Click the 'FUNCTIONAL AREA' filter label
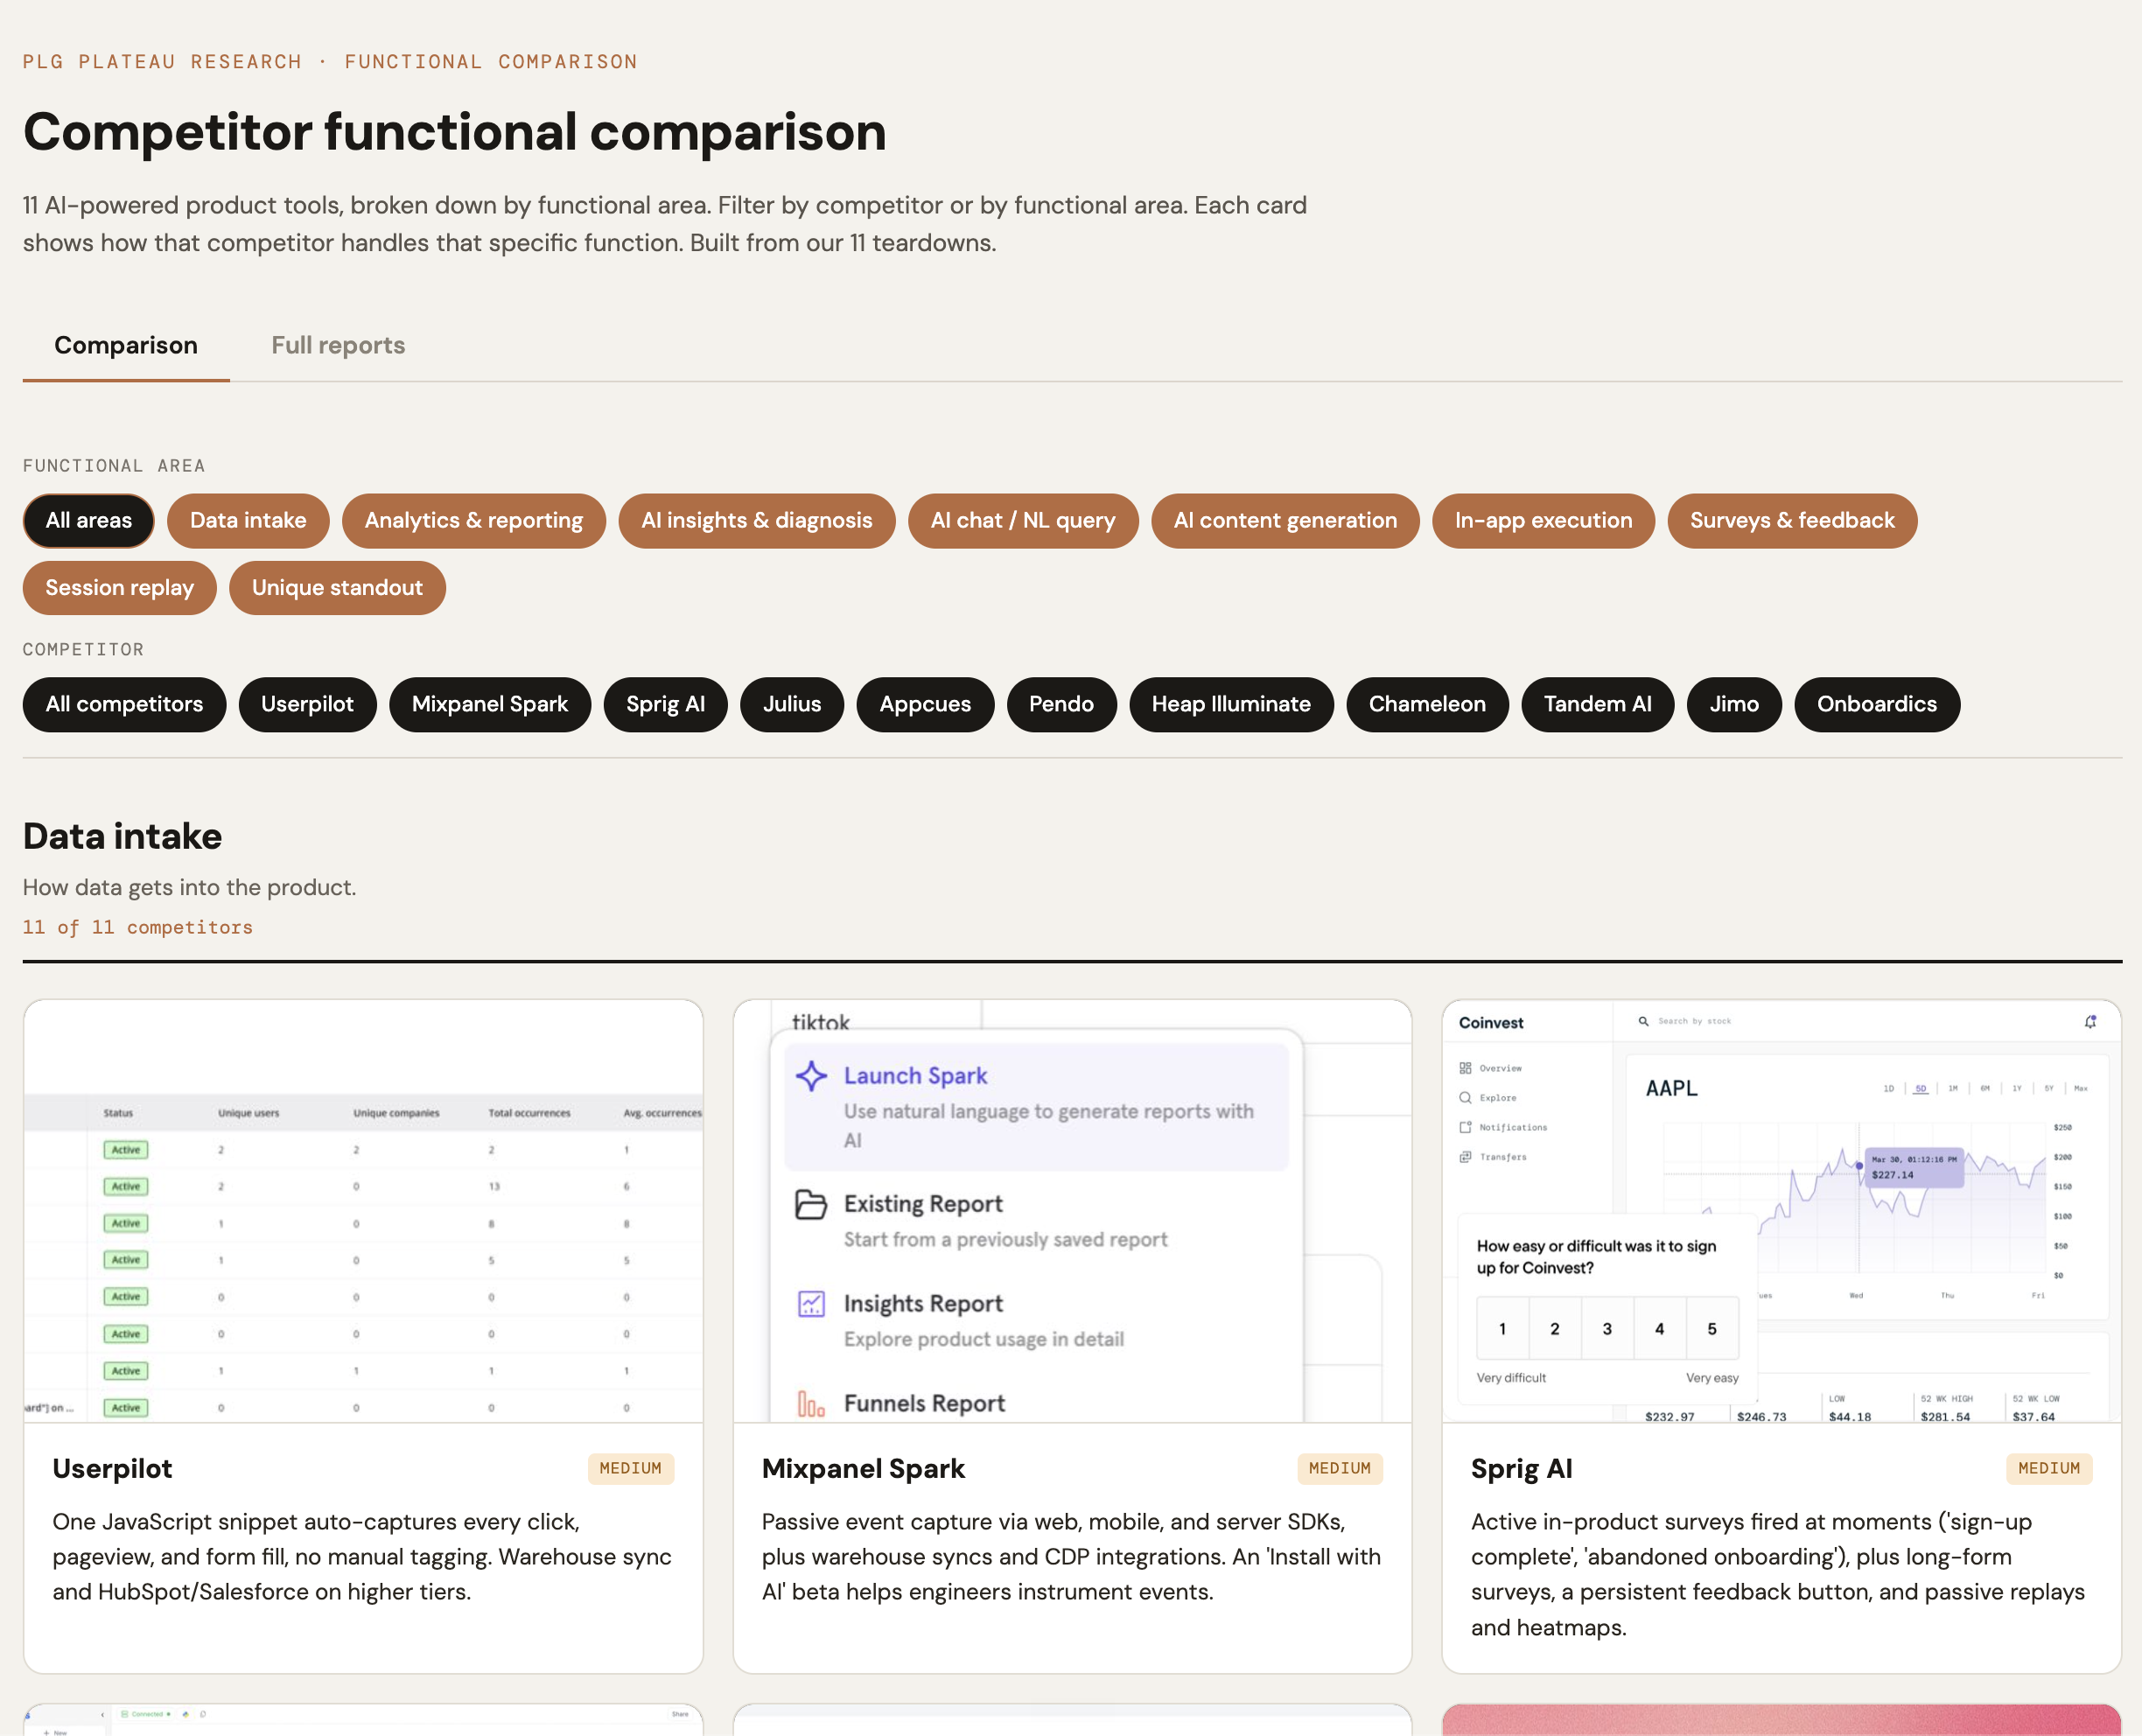Screen dimensions: 2142x1736 [114, 466]
